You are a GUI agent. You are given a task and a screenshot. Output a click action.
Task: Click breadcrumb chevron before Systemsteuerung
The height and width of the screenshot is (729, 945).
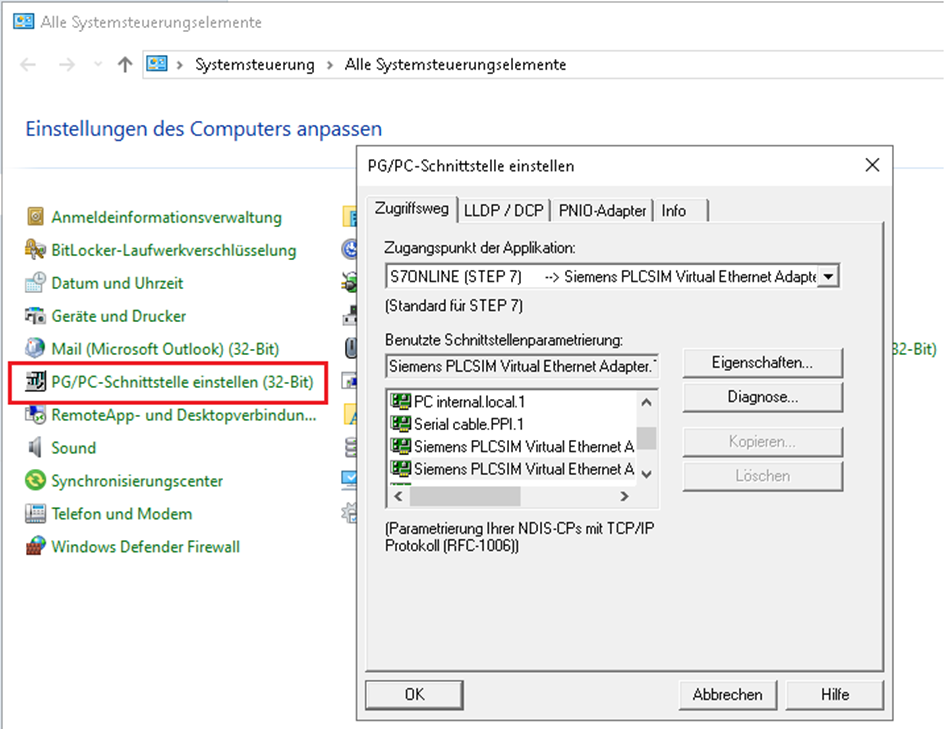[x=179, y=64]
